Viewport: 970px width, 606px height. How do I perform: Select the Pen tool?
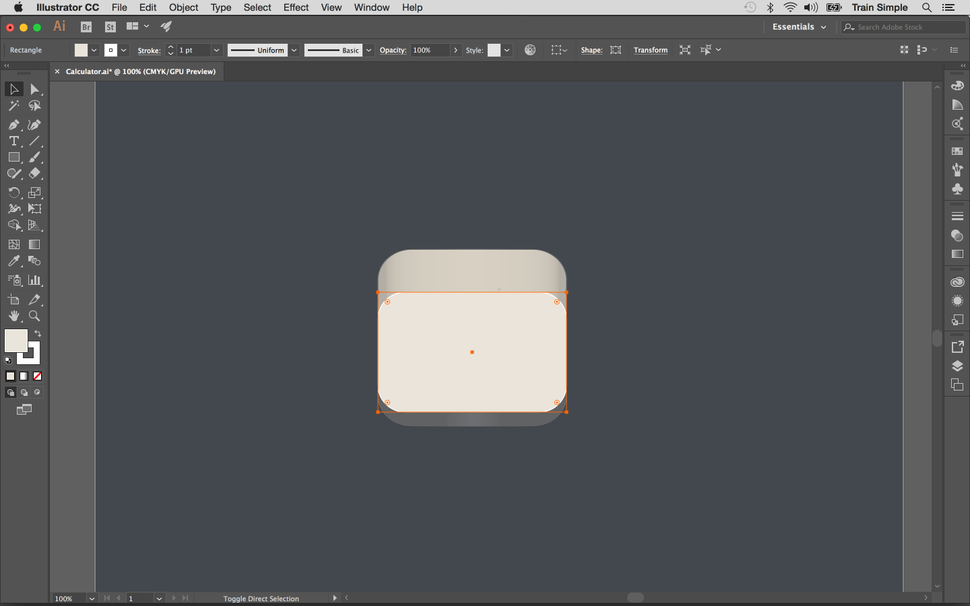coord(14,123)
